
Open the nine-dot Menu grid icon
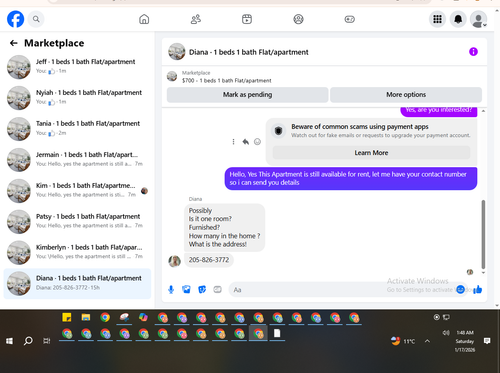437,19
